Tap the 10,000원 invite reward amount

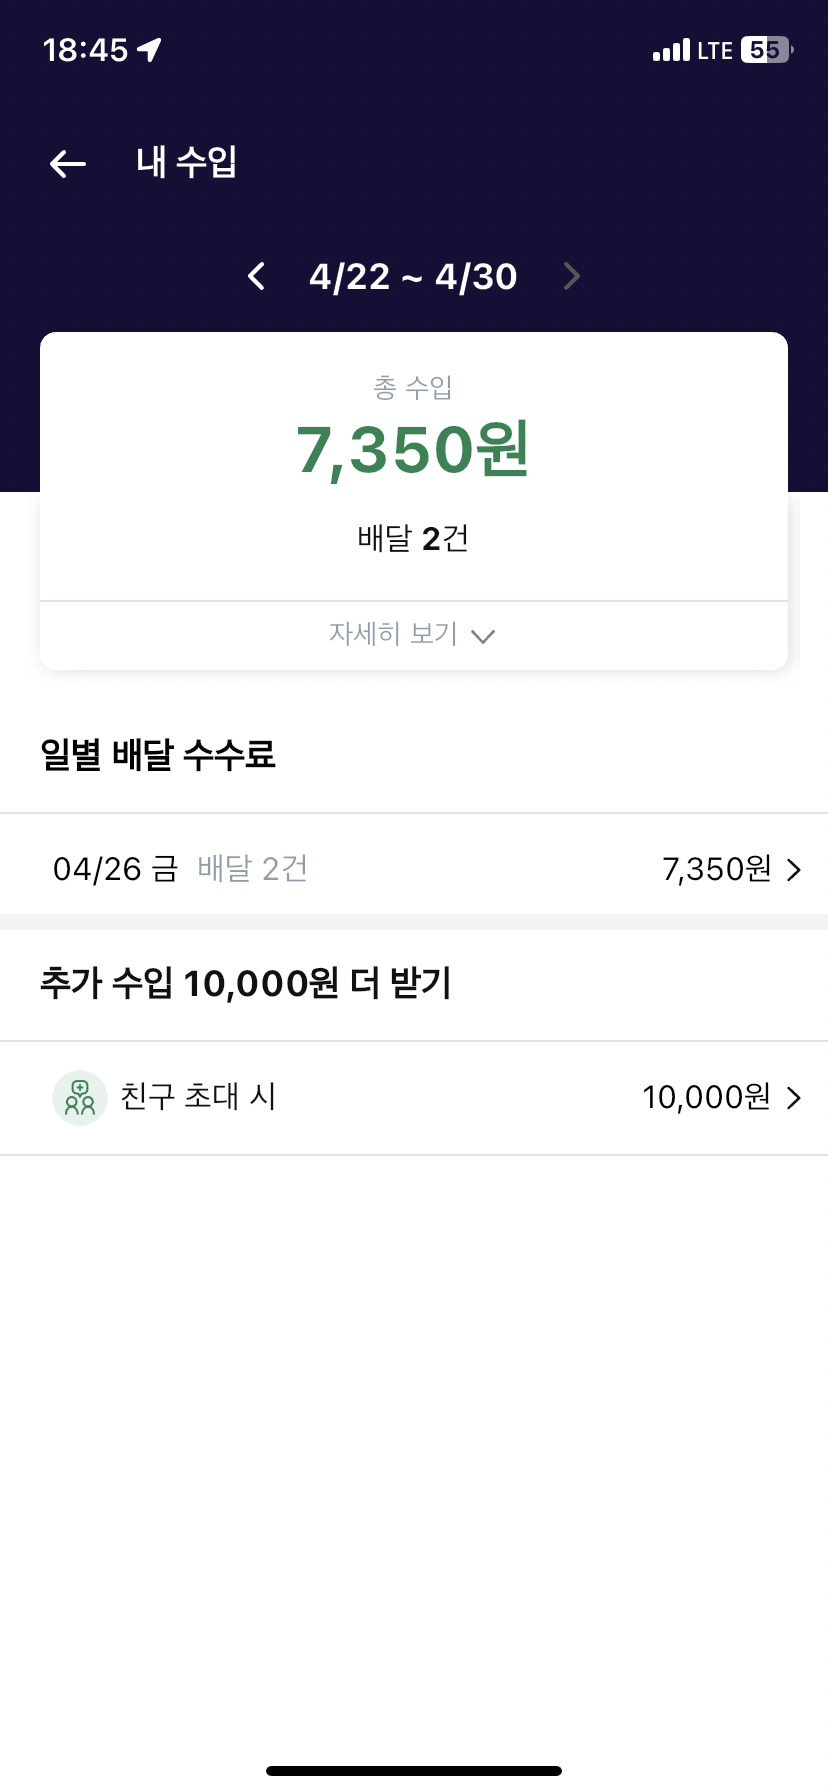click(x=706, y=1098)
